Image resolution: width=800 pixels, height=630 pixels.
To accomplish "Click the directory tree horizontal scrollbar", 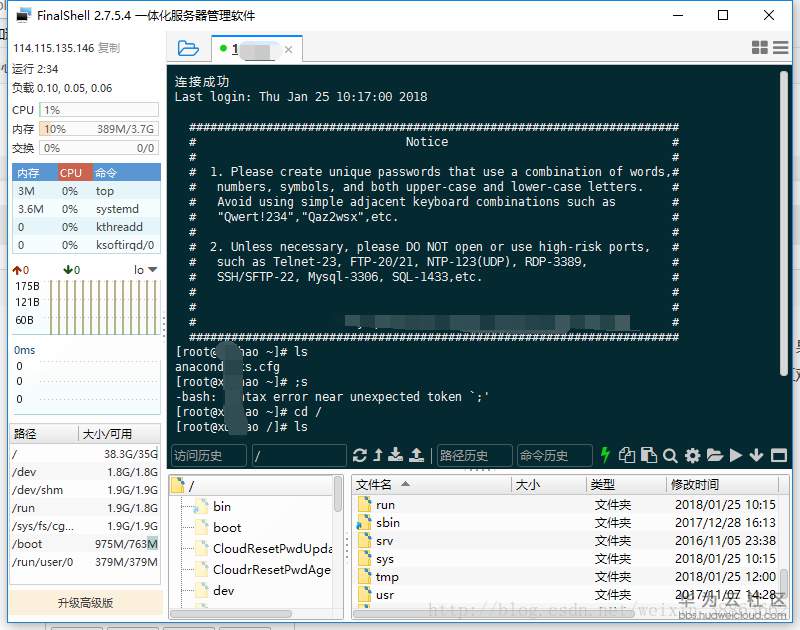I will click(231, 614).
